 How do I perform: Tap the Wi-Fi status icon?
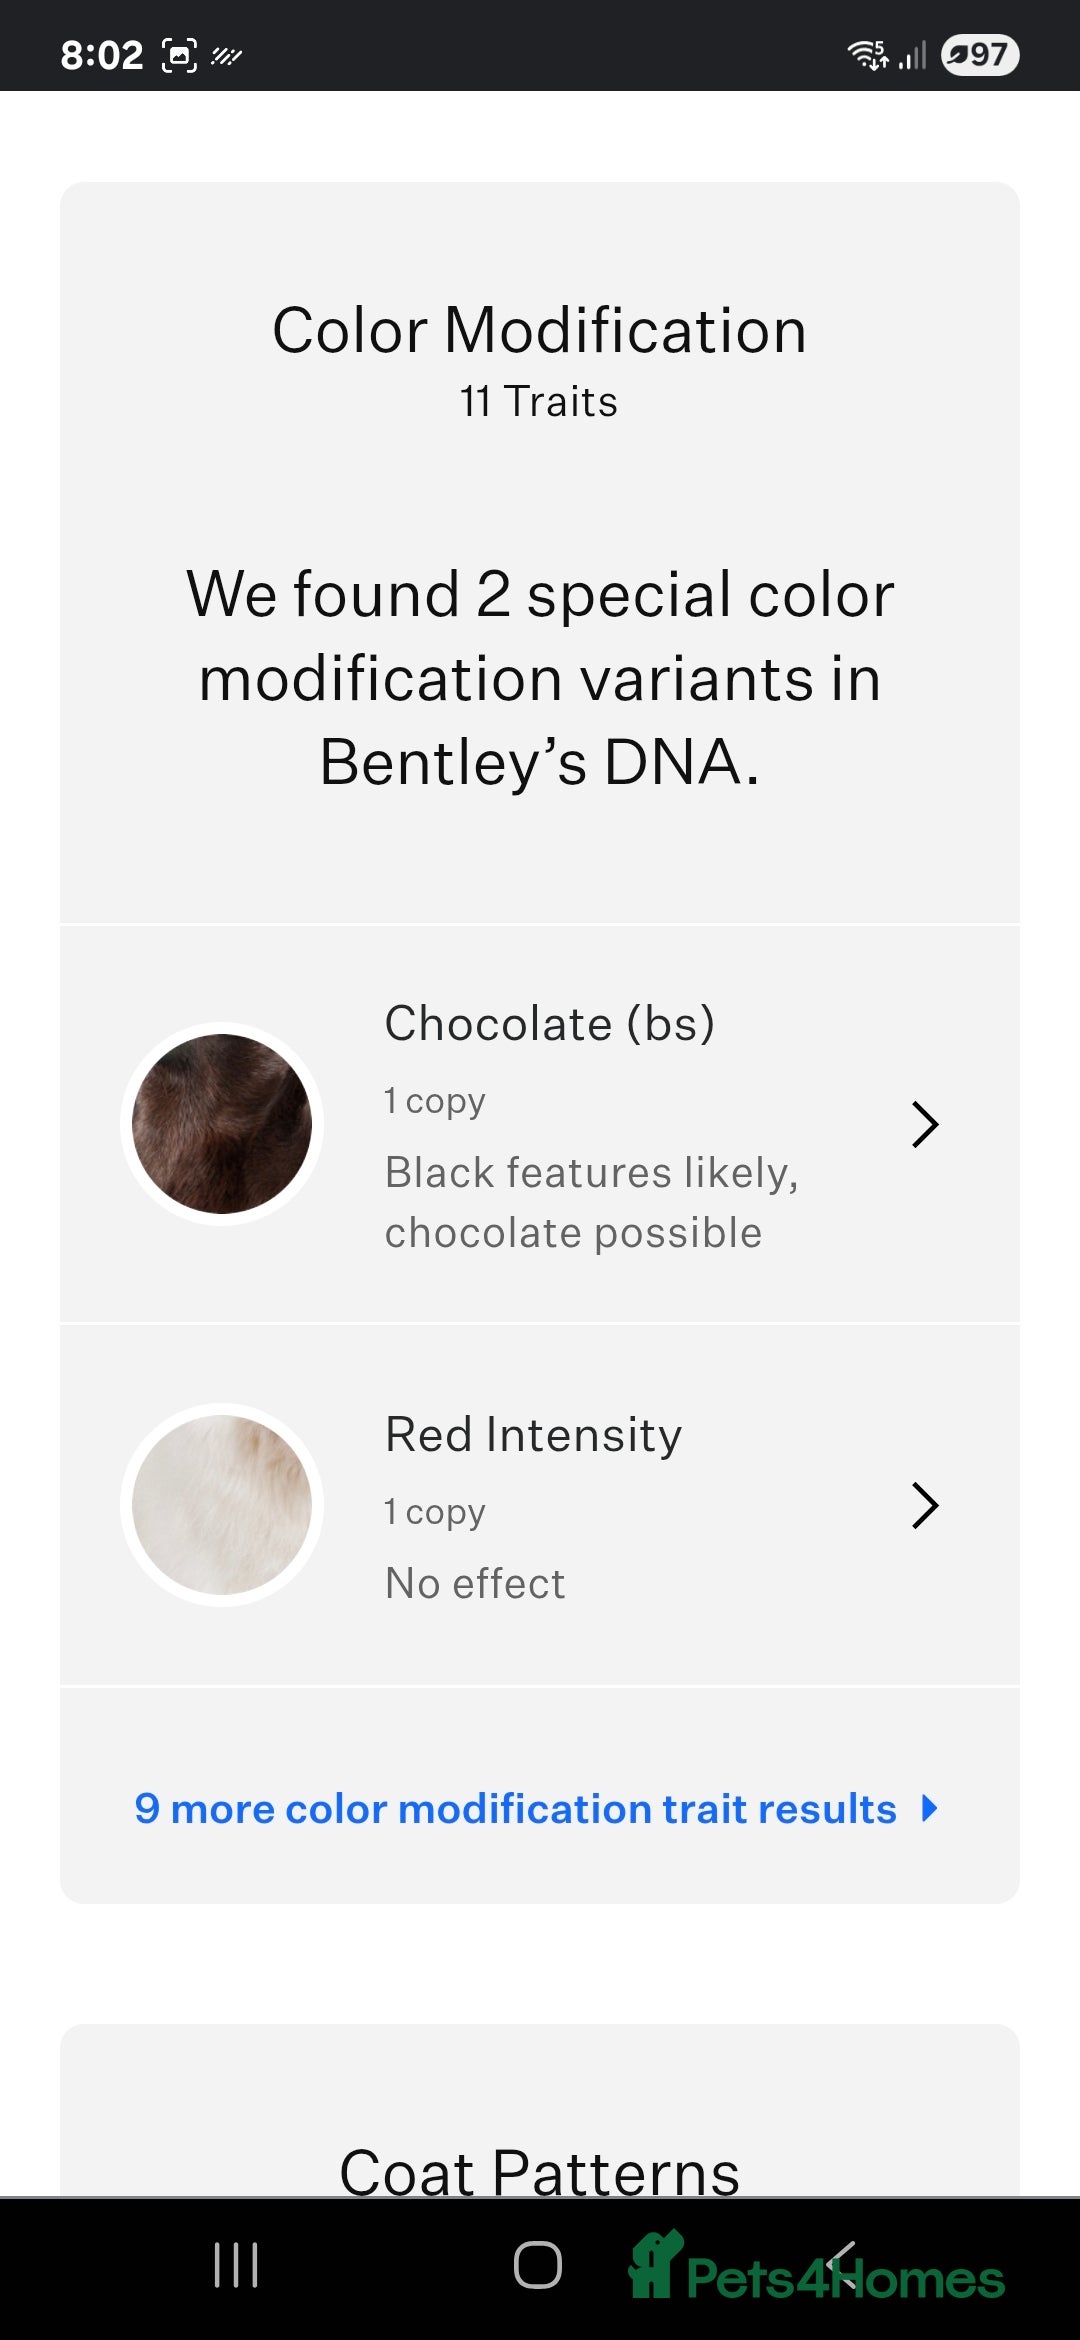click(x=867, y=54)
